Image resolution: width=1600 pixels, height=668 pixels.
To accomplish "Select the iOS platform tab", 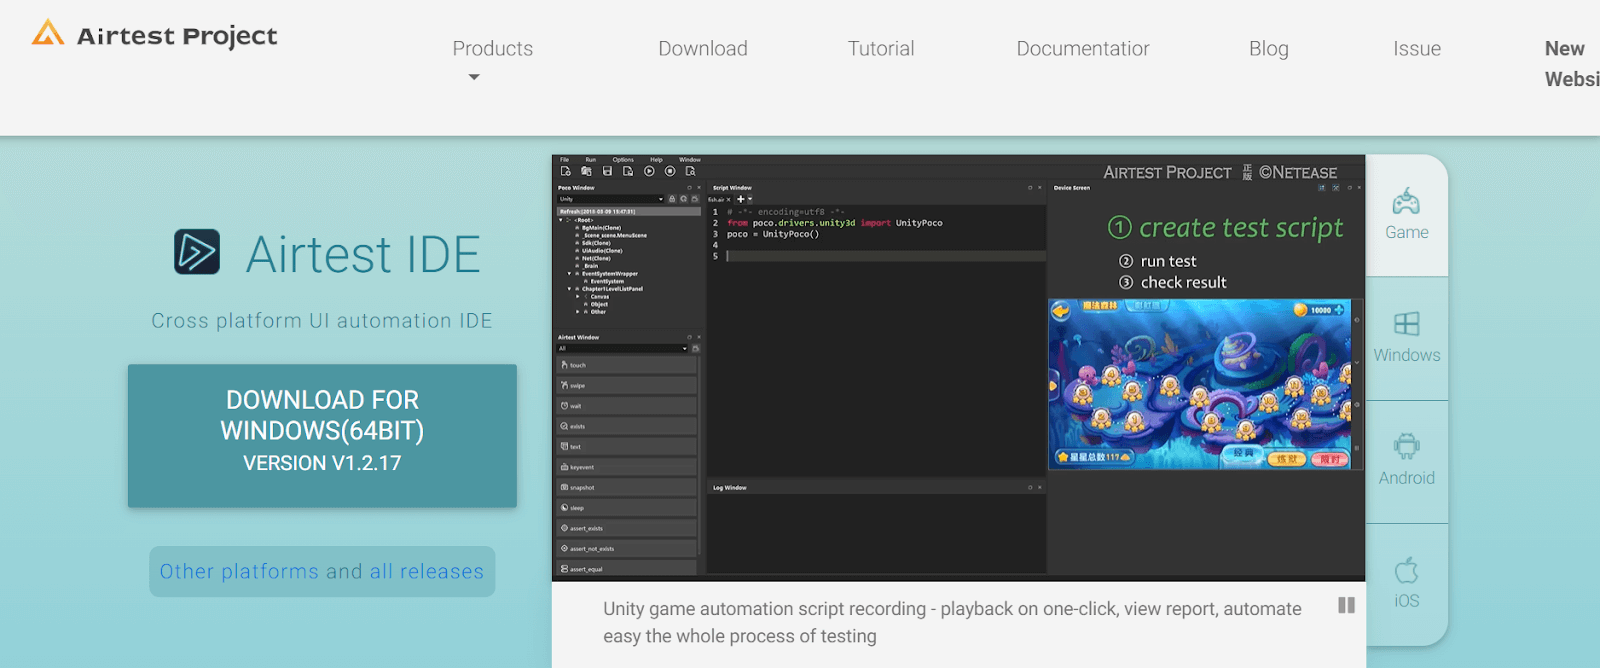I will (1406, 583).
